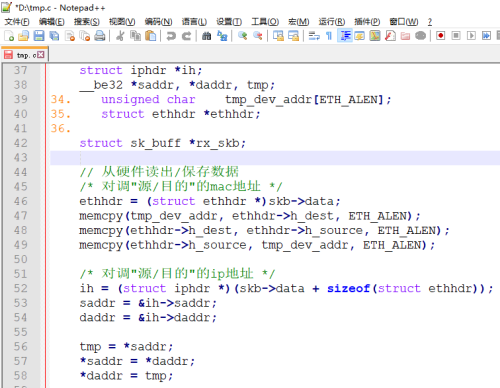Screen dimensions: 500x388
Task: Close the tmp.c tab with its X
Action: [x=41, y=55]
